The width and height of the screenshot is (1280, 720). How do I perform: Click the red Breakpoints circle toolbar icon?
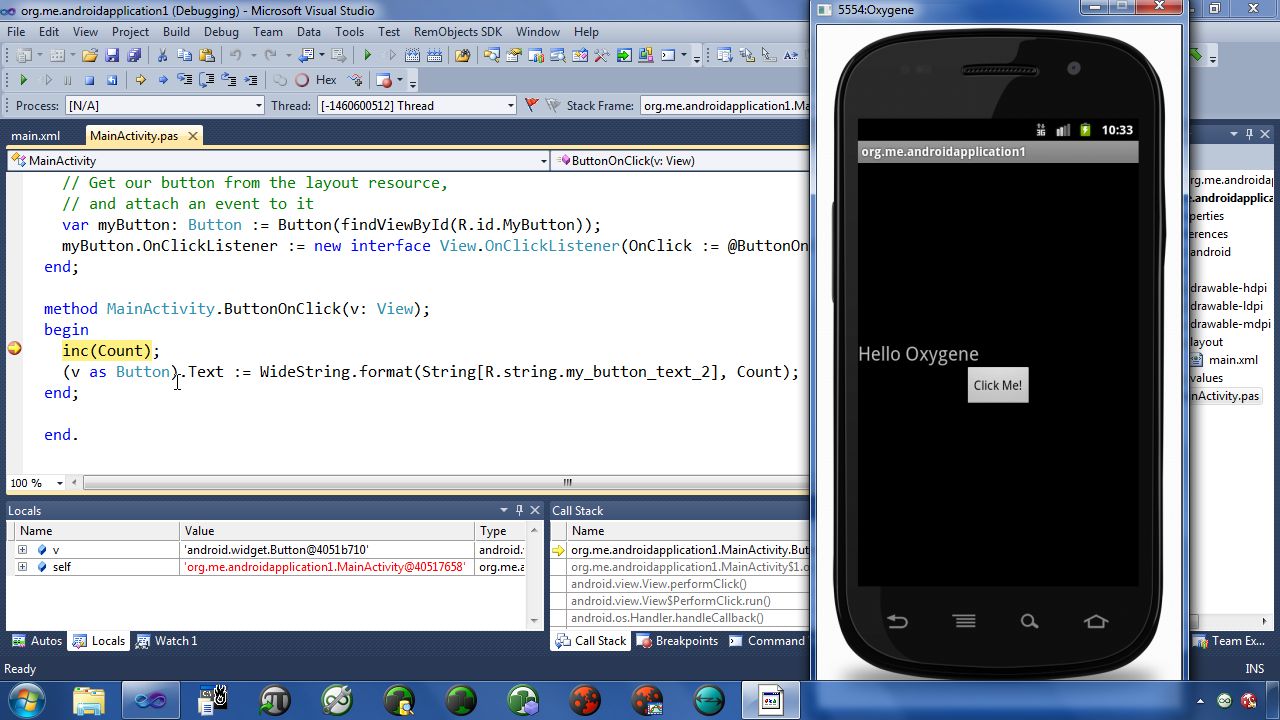[x=384, y=80]
